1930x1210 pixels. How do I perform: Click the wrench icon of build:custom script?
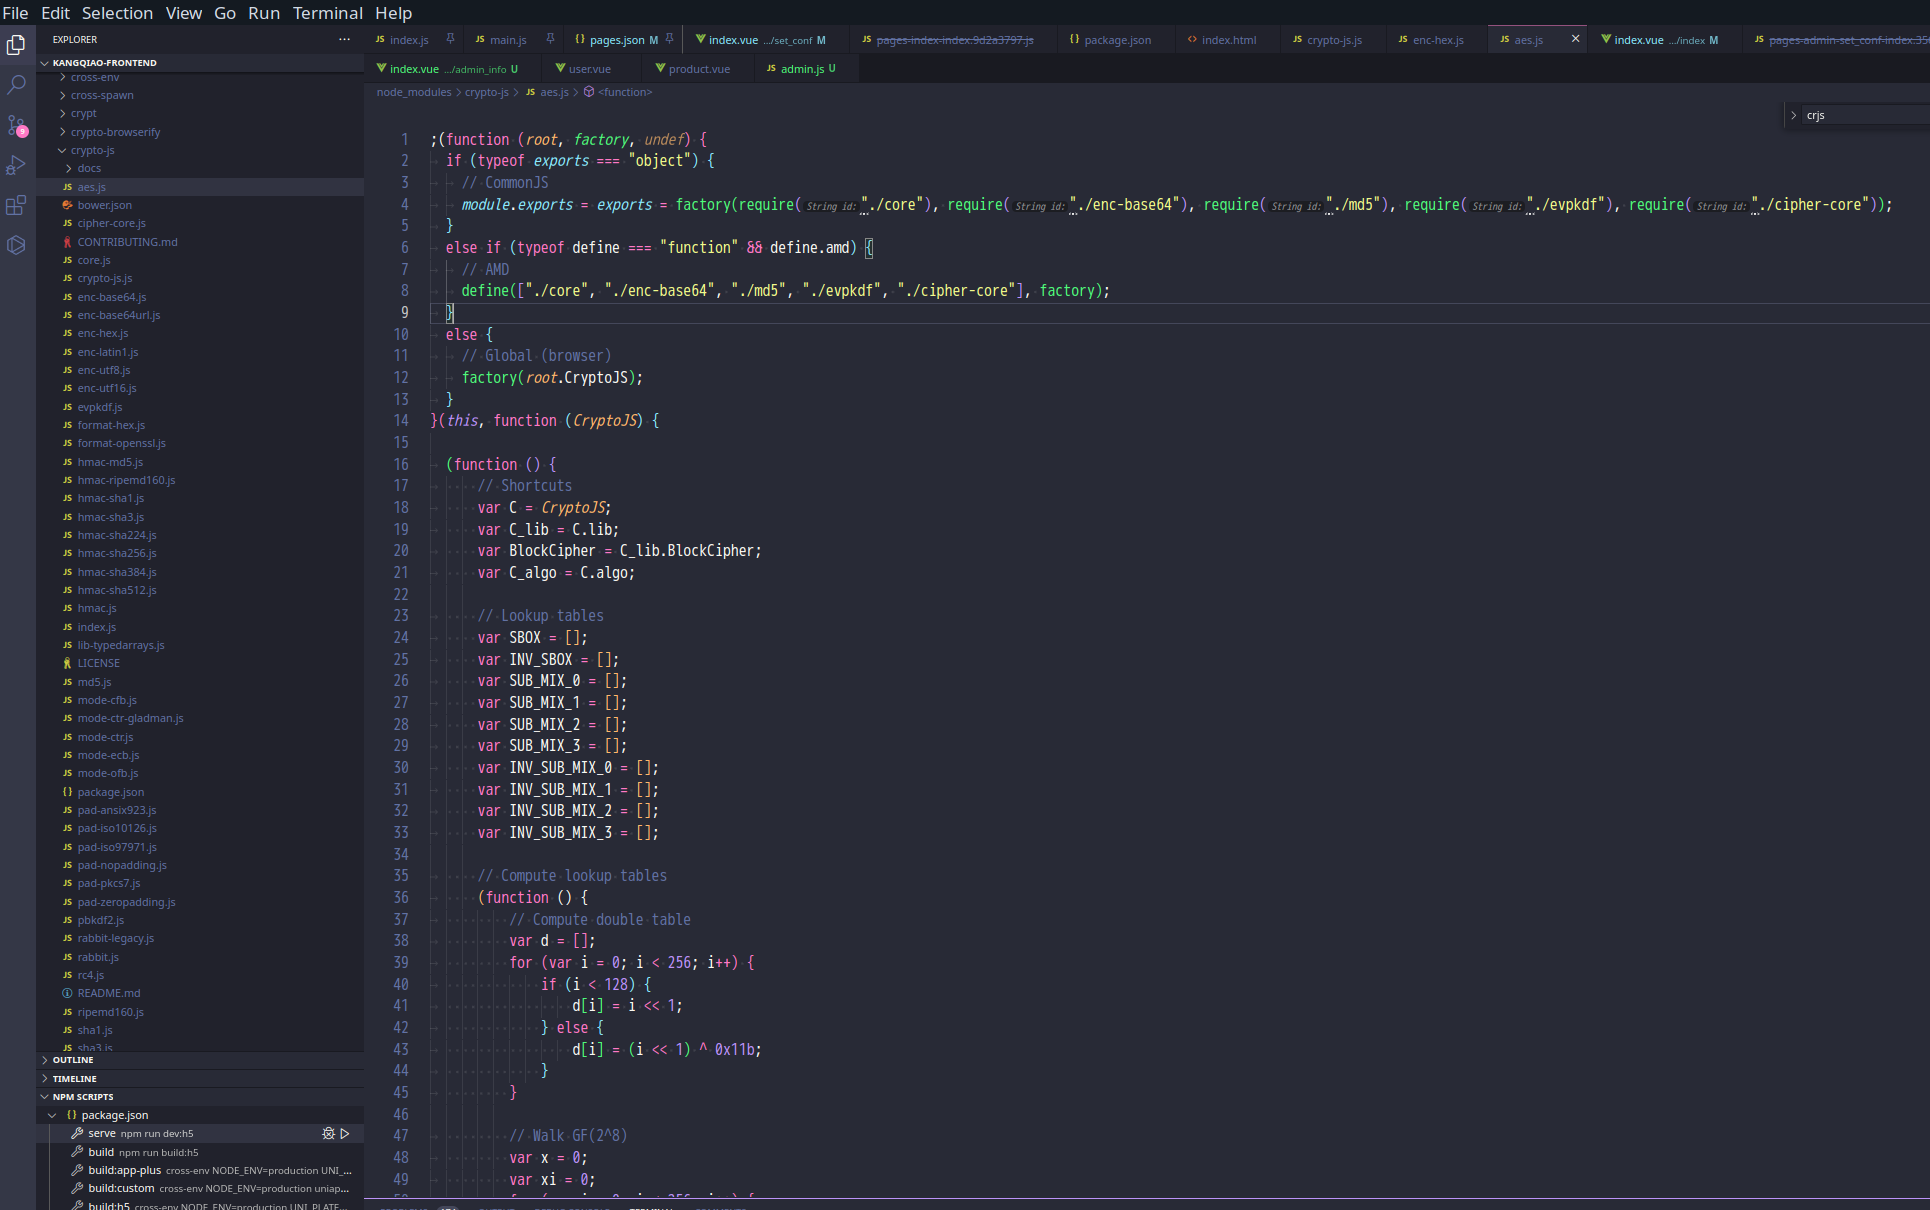(77, 1189)
